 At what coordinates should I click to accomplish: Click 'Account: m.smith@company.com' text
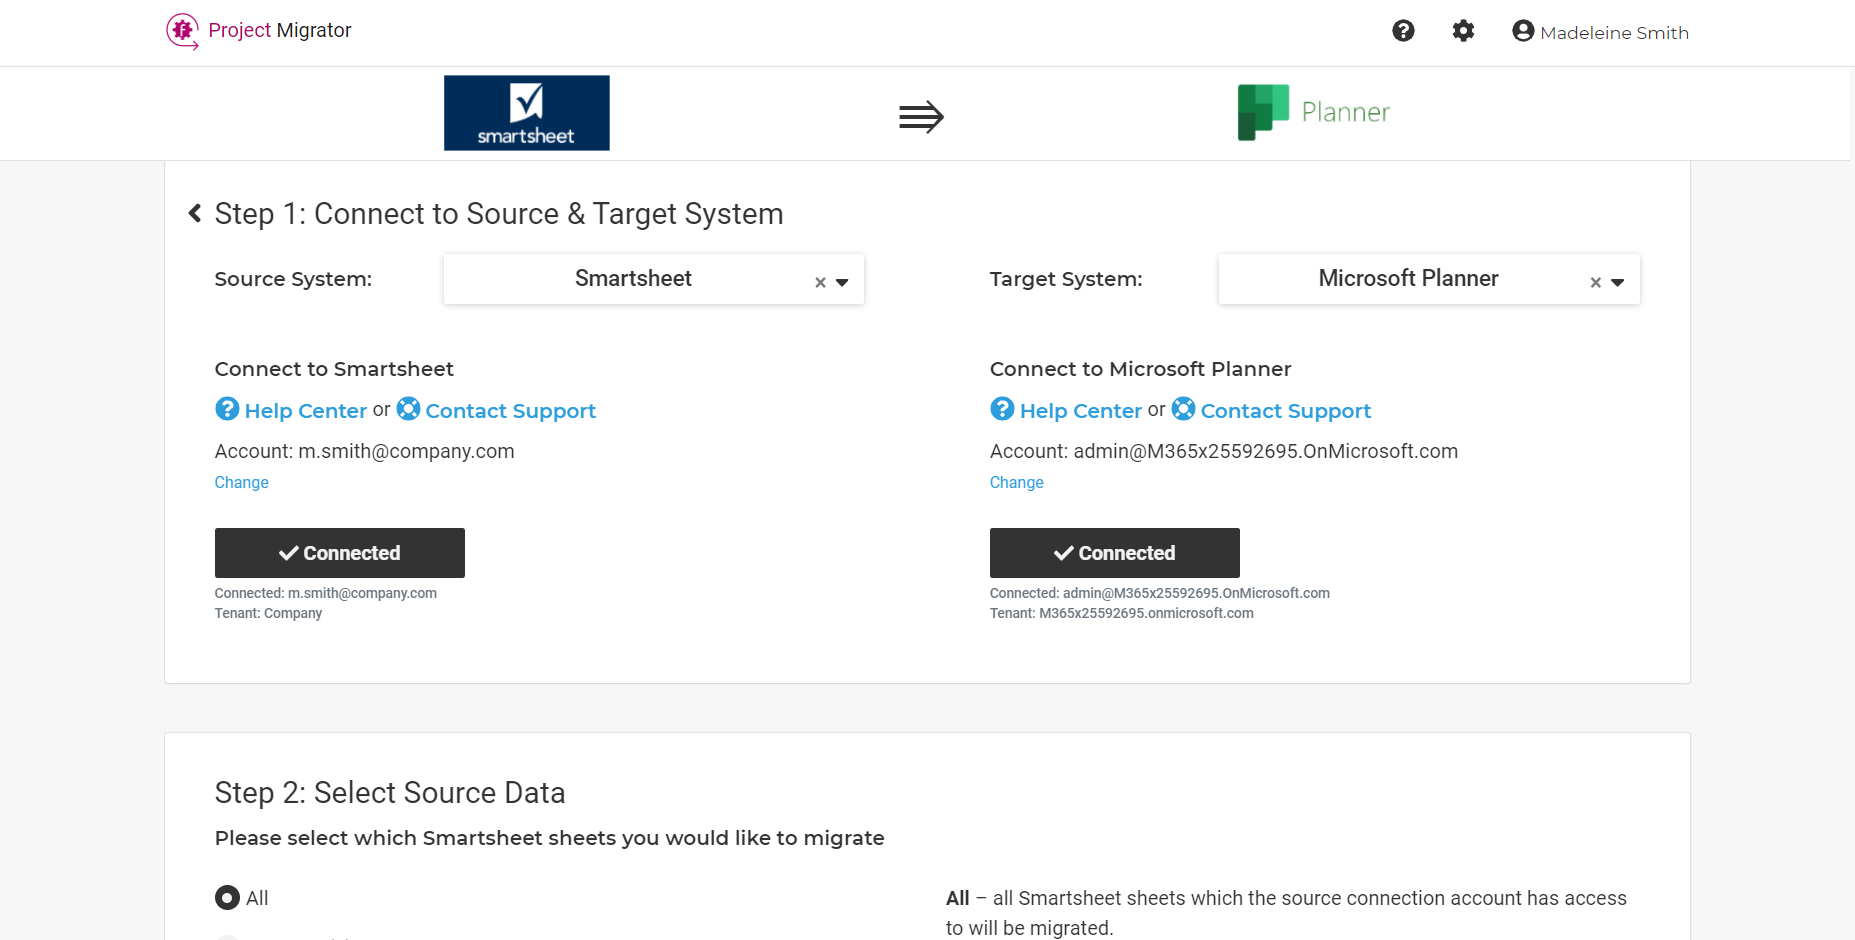click(x=364, y=451)
